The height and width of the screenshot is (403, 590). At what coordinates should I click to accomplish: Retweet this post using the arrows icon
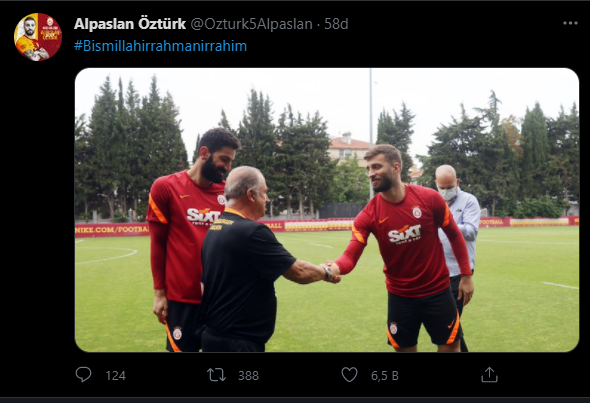pos(216,375)
